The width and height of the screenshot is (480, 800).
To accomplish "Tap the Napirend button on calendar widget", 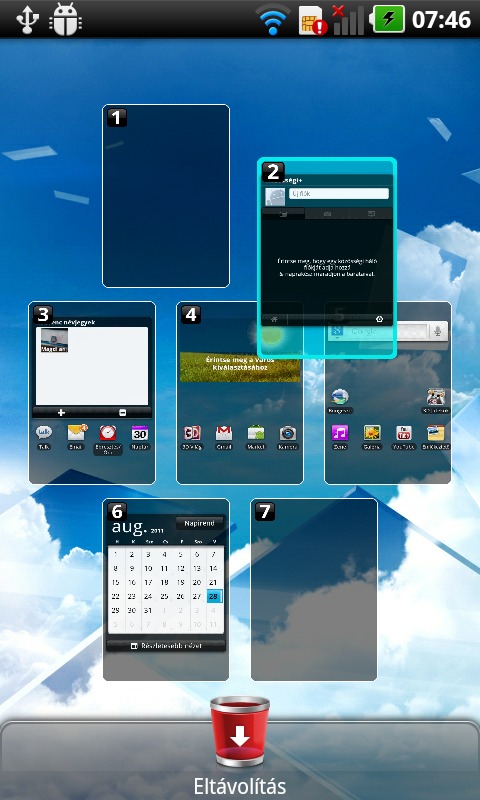I will pos(199,523).
